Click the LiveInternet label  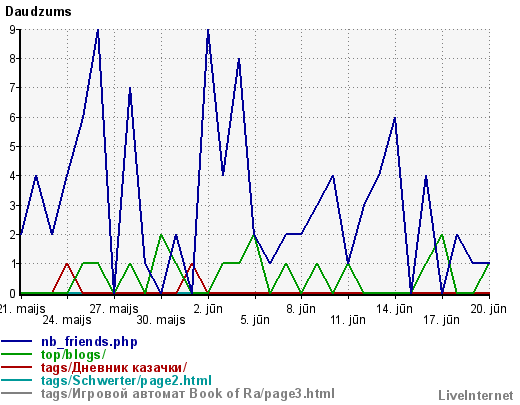click(476, 395)
